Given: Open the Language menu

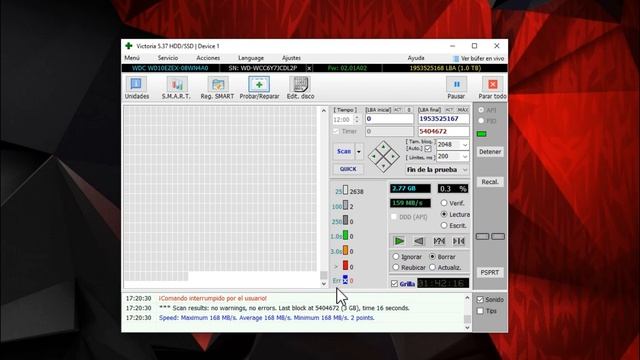Looking at the screenshot, I should pyautogui.click(x=251, y=58).
